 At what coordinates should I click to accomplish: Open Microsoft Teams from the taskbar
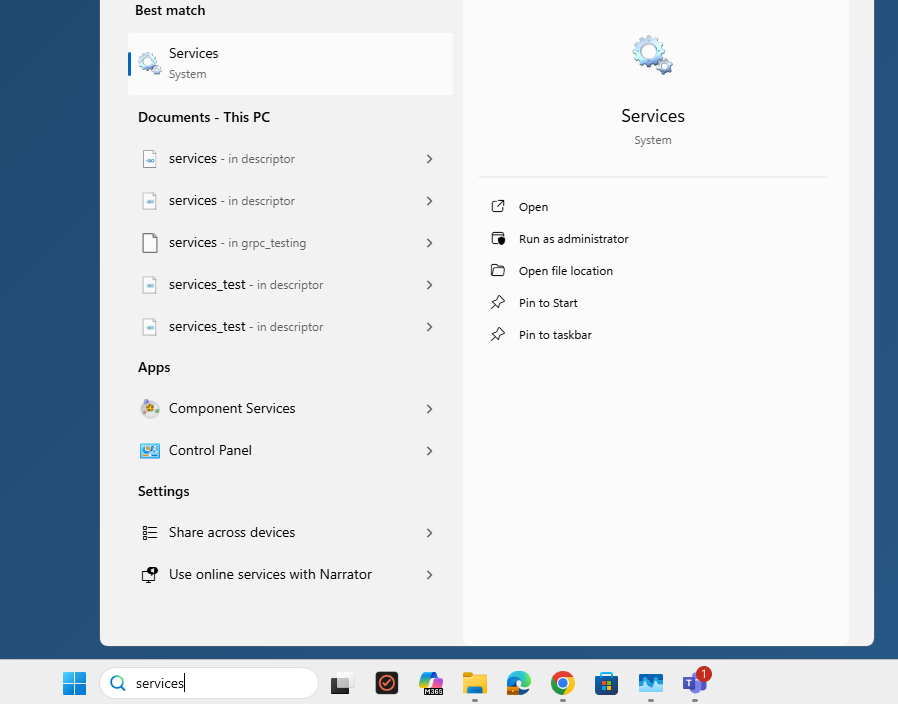pos(695,683)
